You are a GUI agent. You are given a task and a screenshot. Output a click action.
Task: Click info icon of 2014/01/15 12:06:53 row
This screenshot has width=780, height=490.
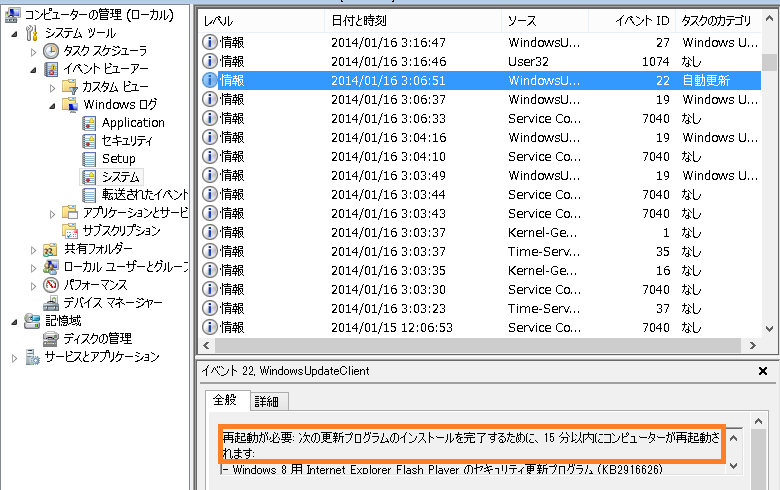tap(209, 327)
